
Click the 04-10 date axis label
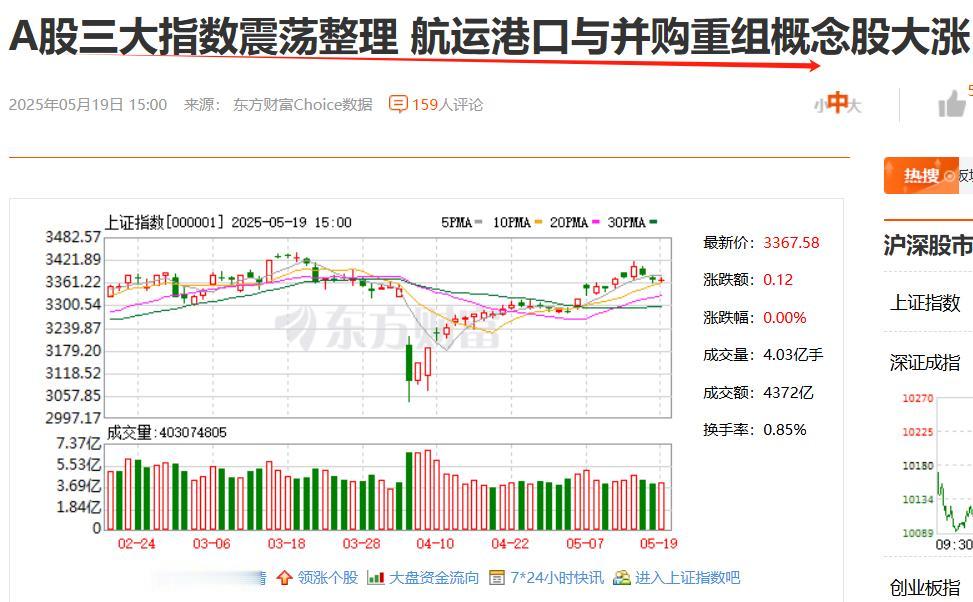435,544
